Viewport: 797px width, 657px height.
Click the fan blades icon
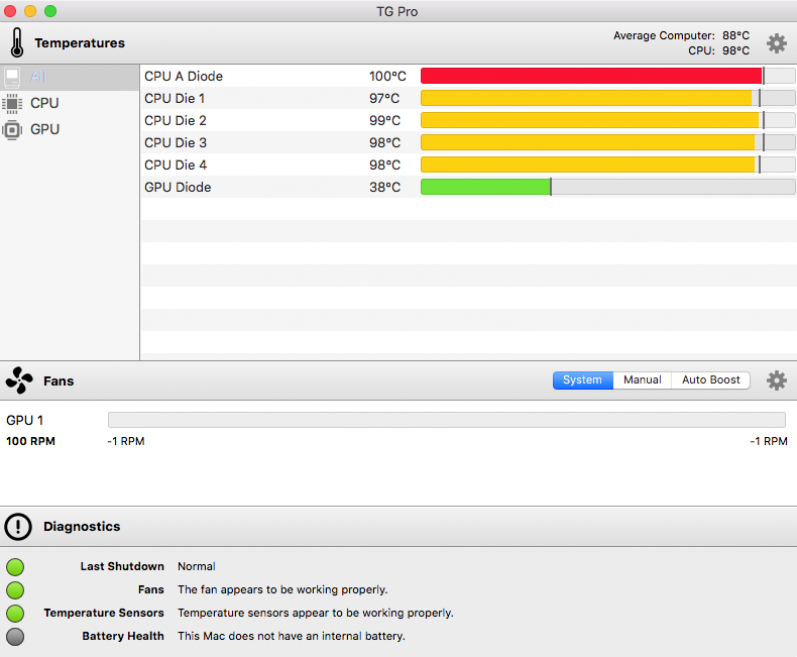[19, 380]
